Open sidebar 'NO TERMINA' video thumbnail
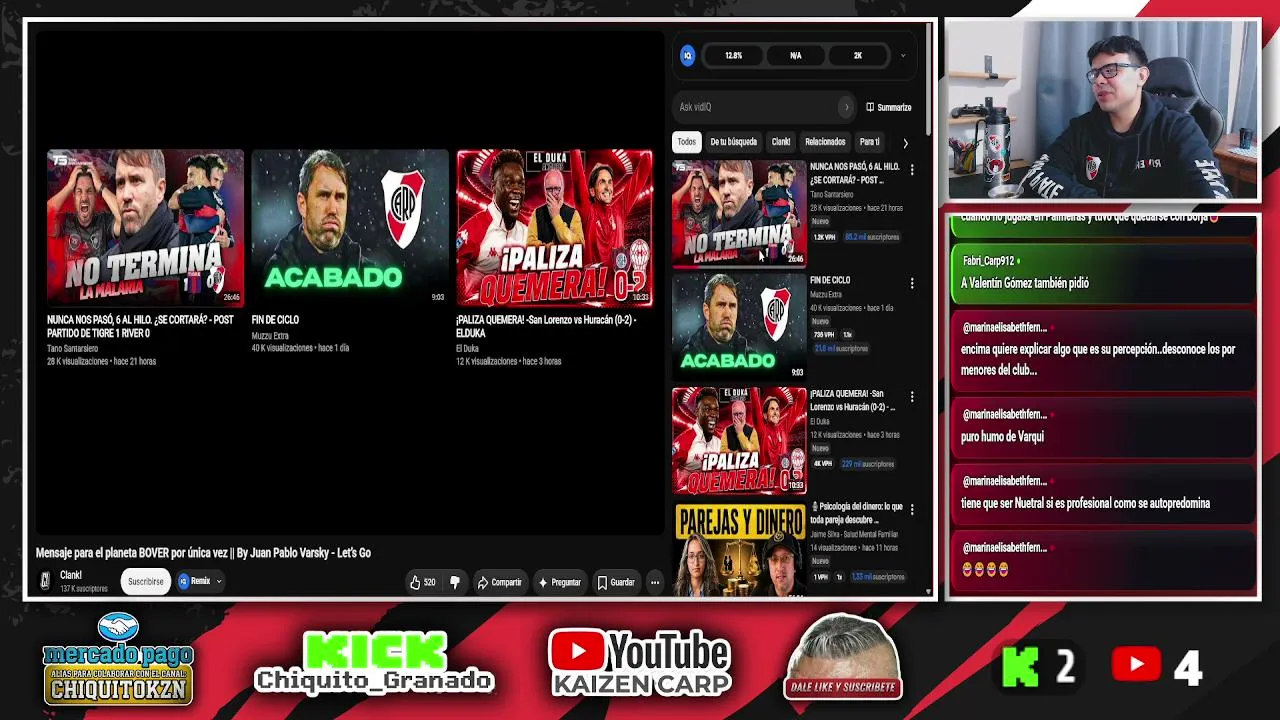Image resolution: width=1280 pixels, height=720 pixels. [739, 213]
